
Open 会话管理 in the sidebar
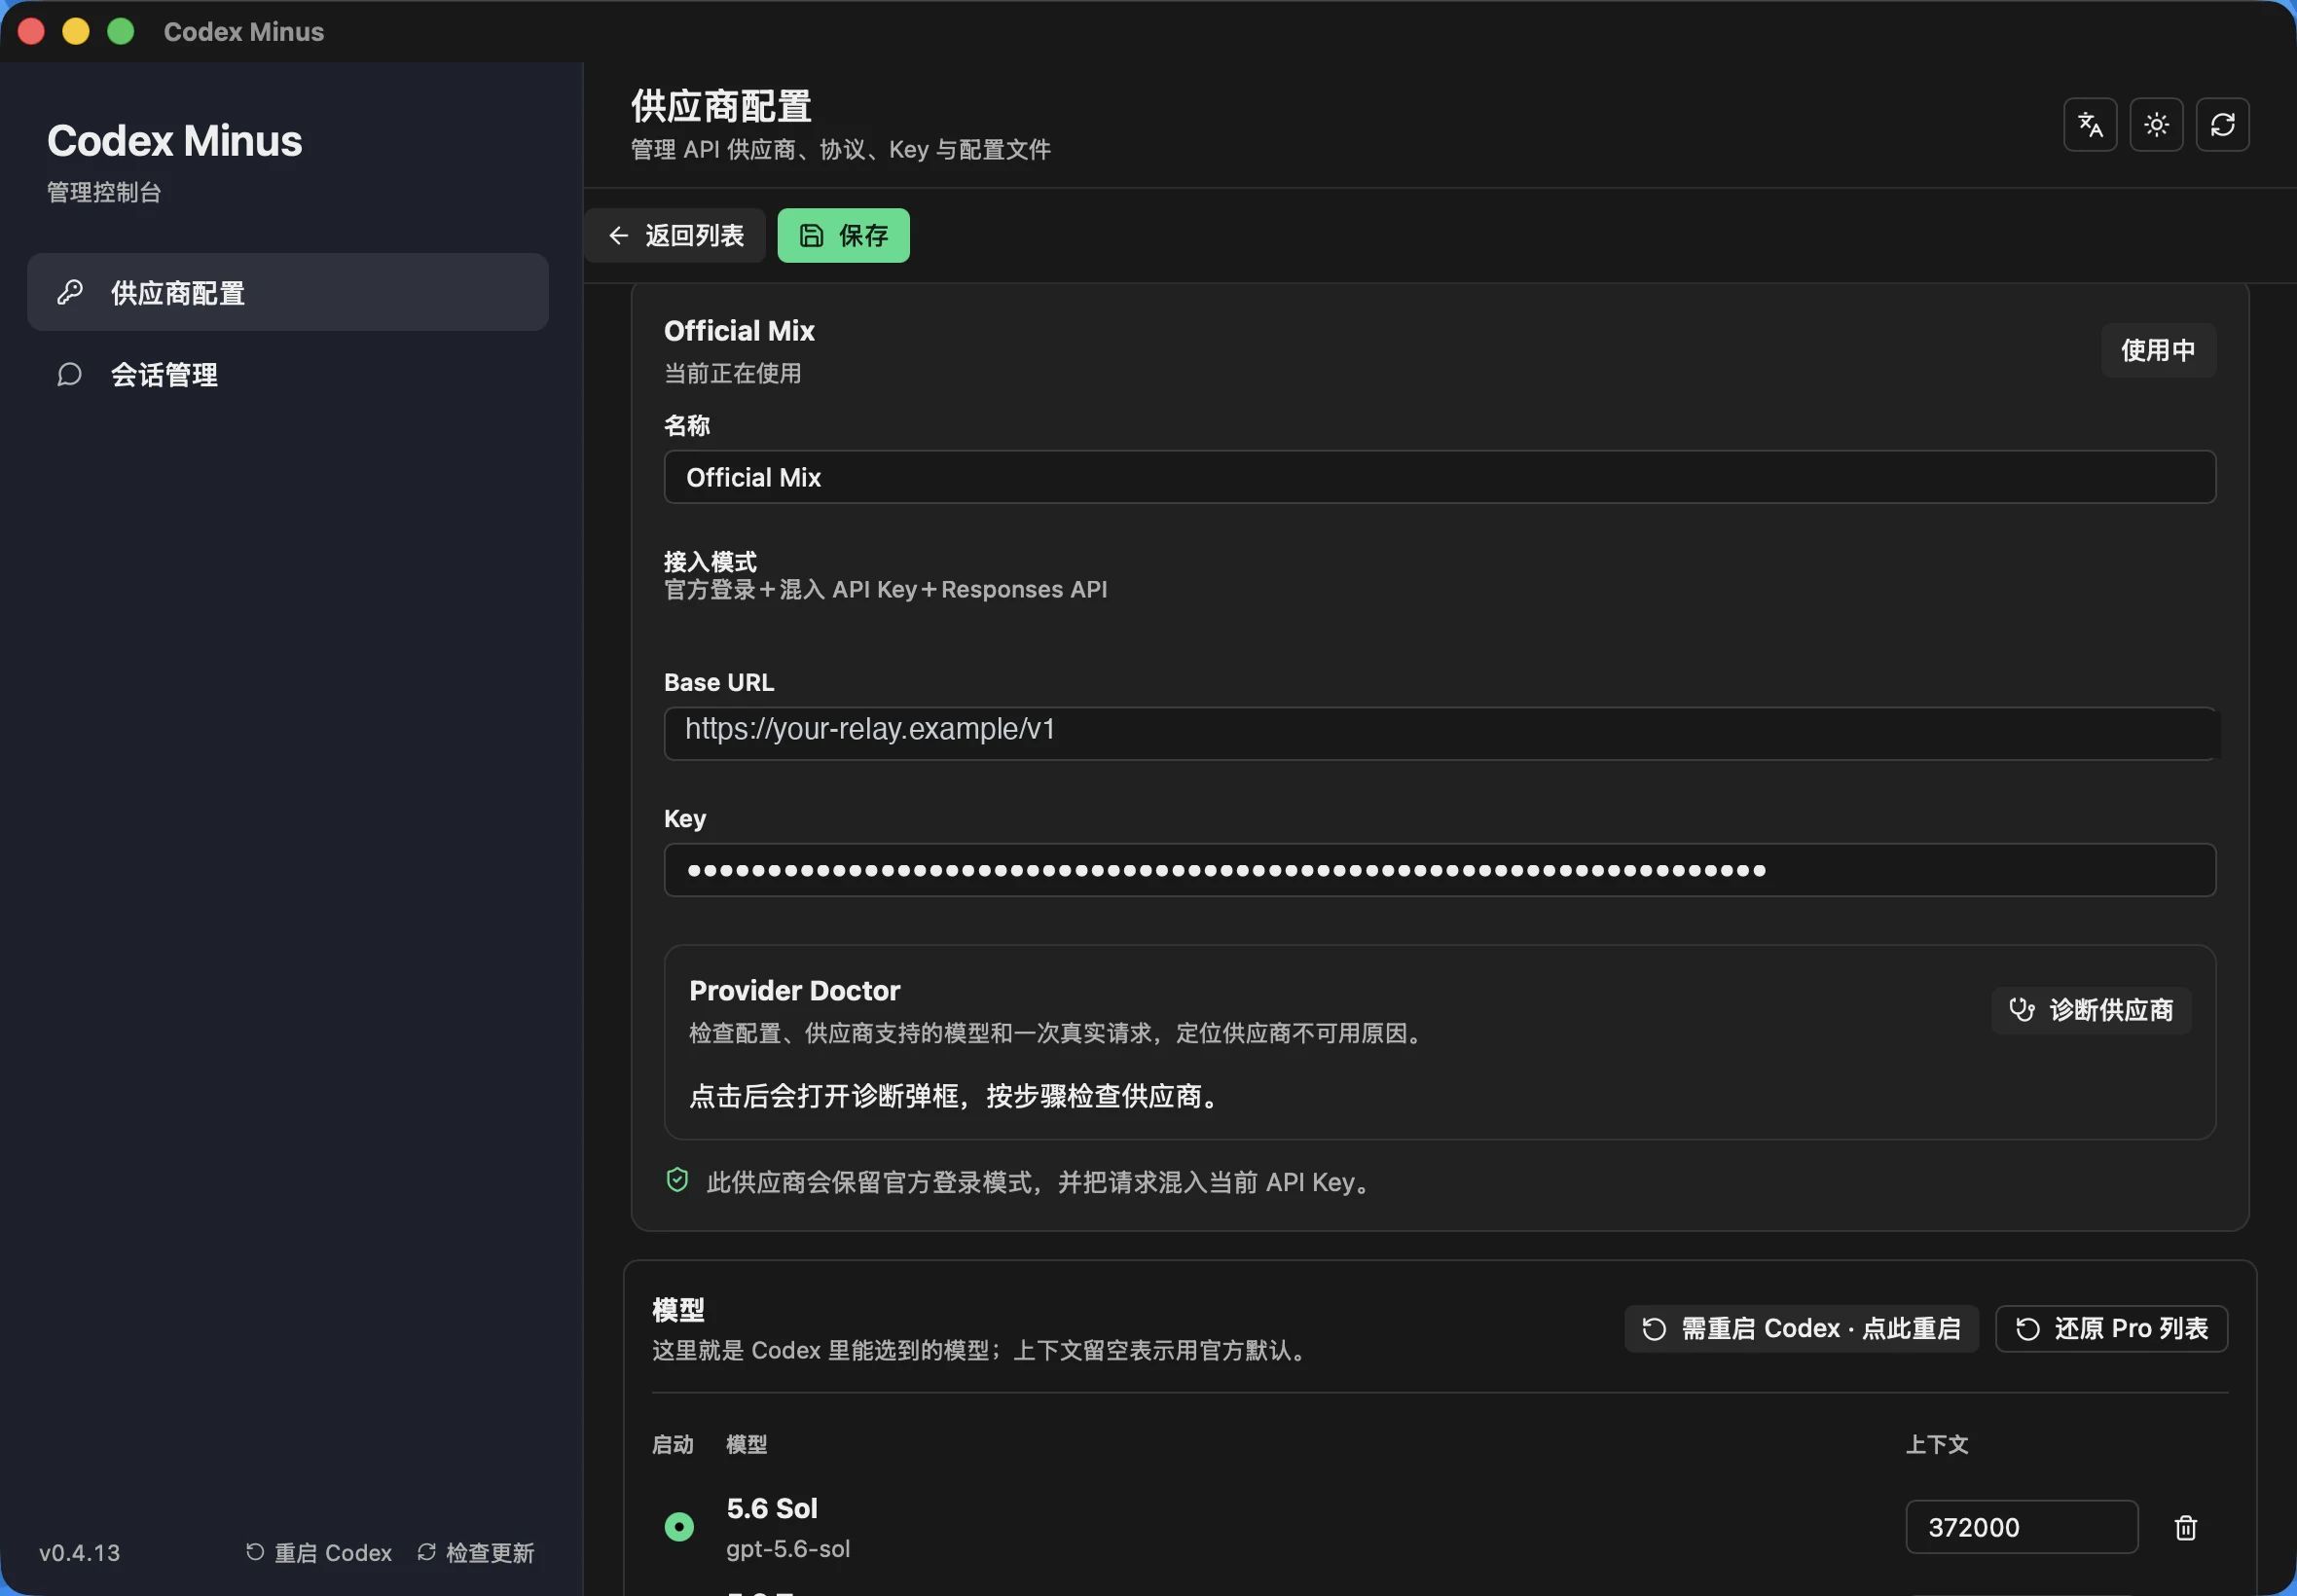click(x=288, y=375)
